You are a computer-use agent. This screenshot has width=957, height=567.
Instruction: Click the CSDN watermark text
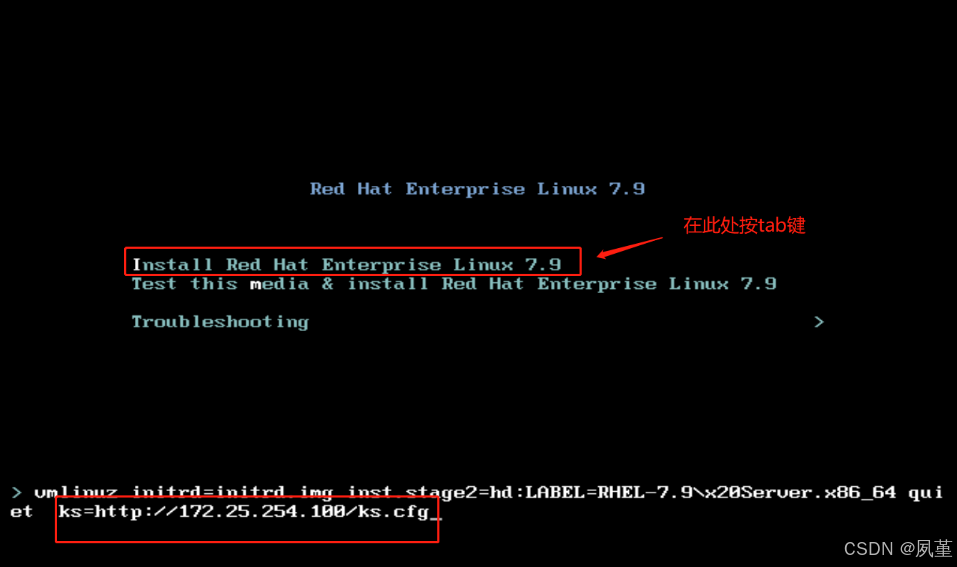coord(869,549)
